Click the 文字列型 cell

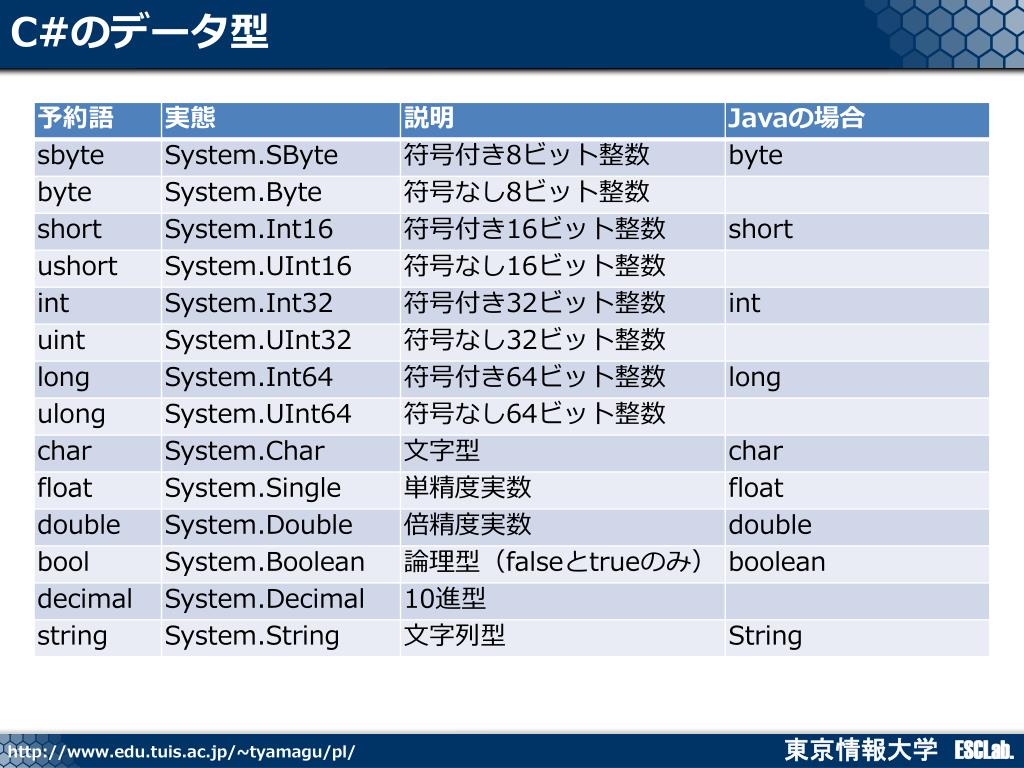point(562,637)
